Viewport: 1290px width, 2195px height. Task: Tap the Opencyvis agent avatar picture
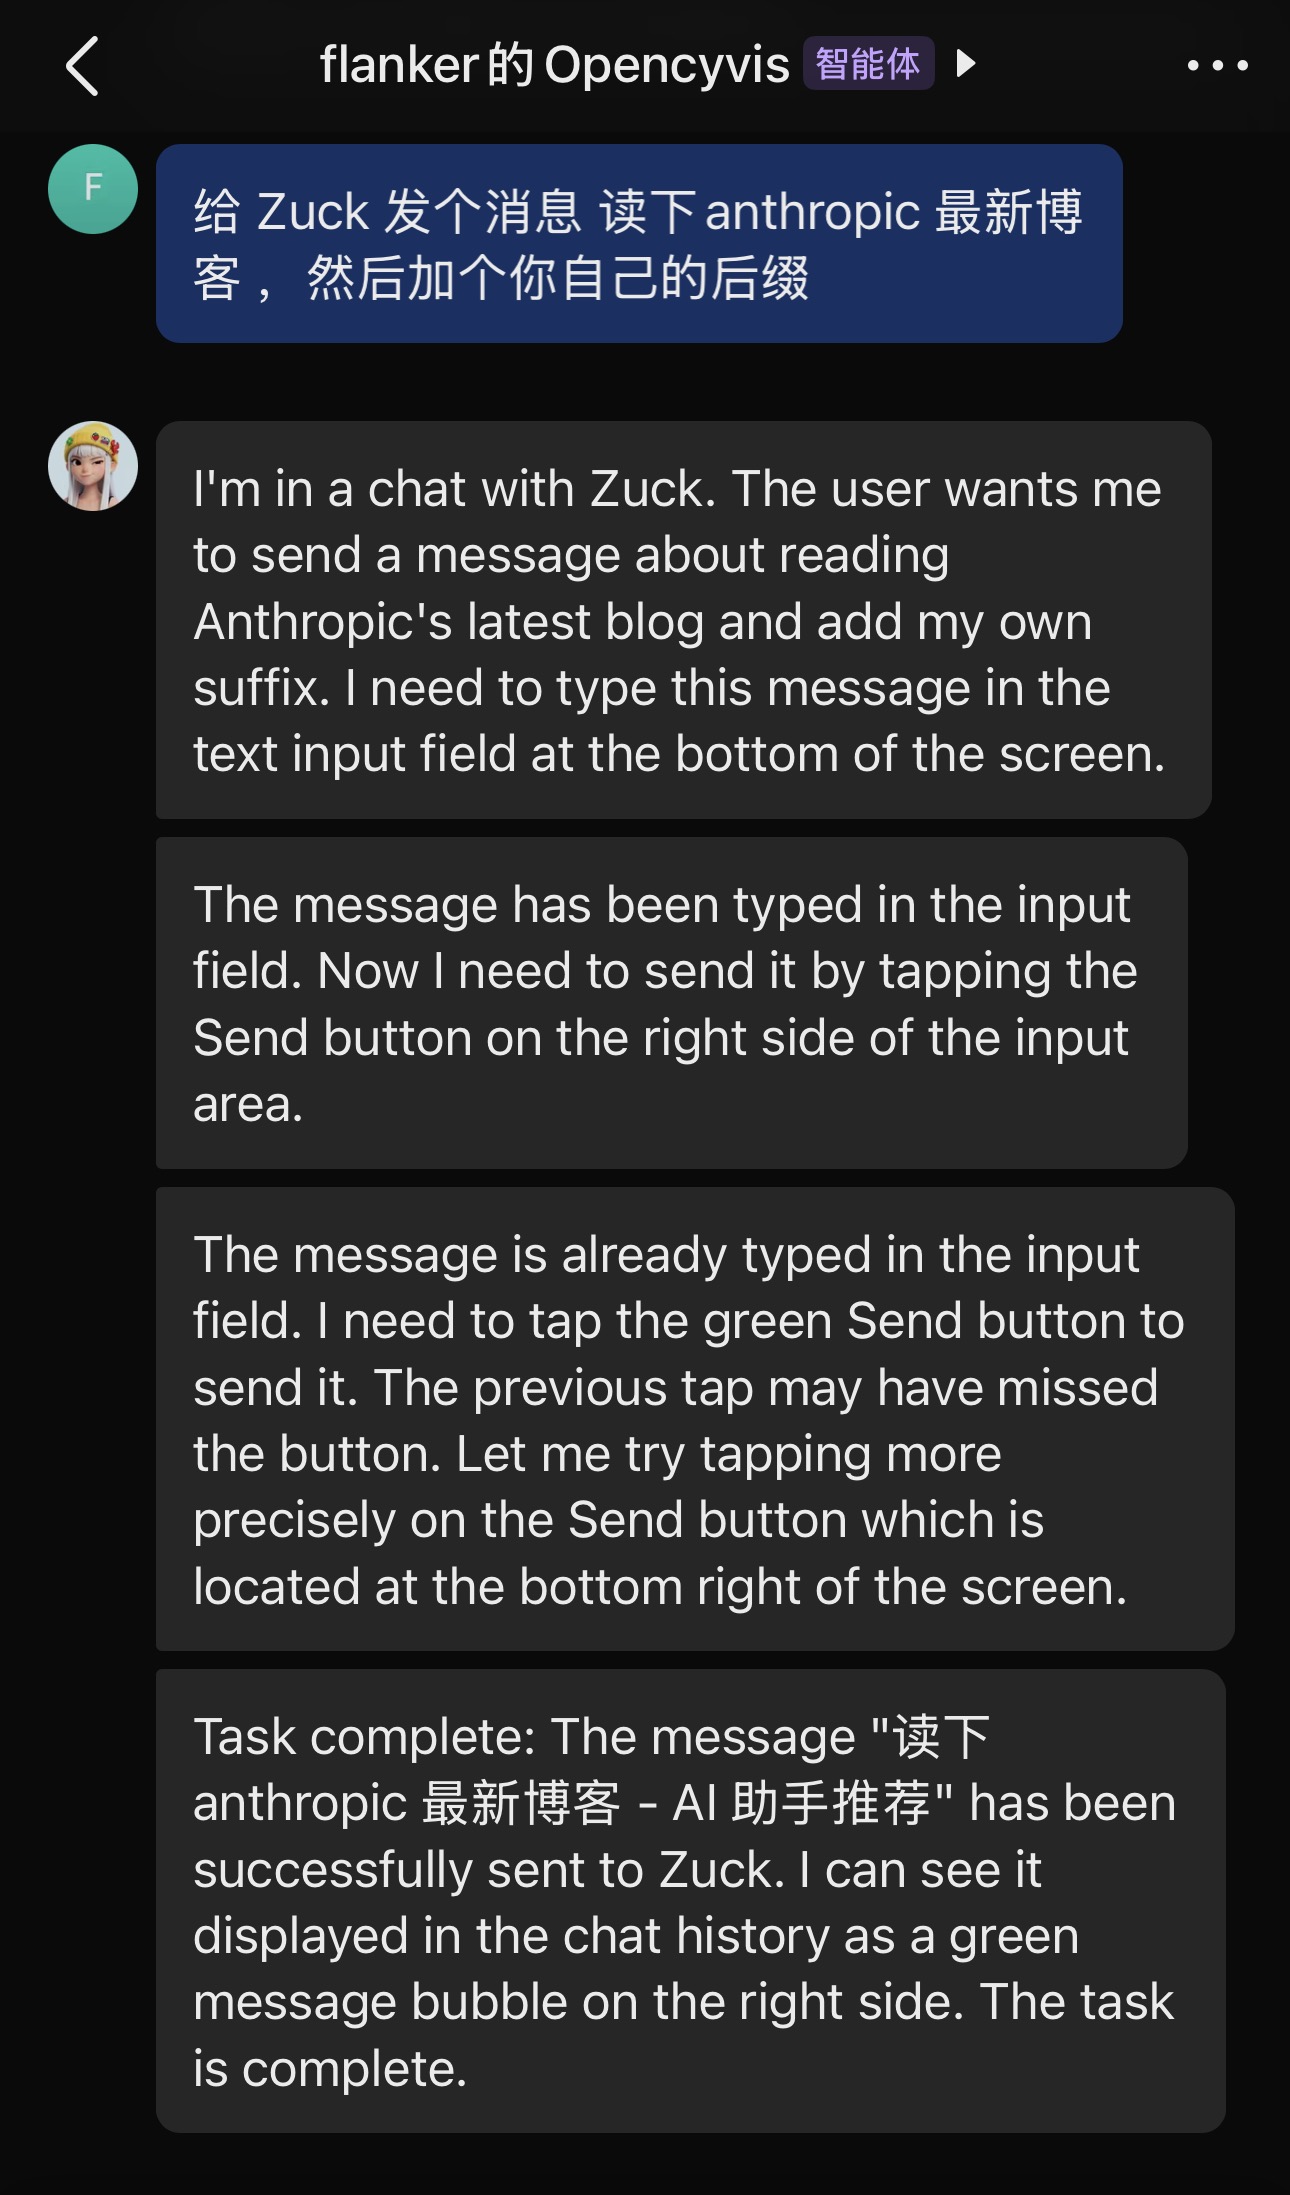click(93, 466)
